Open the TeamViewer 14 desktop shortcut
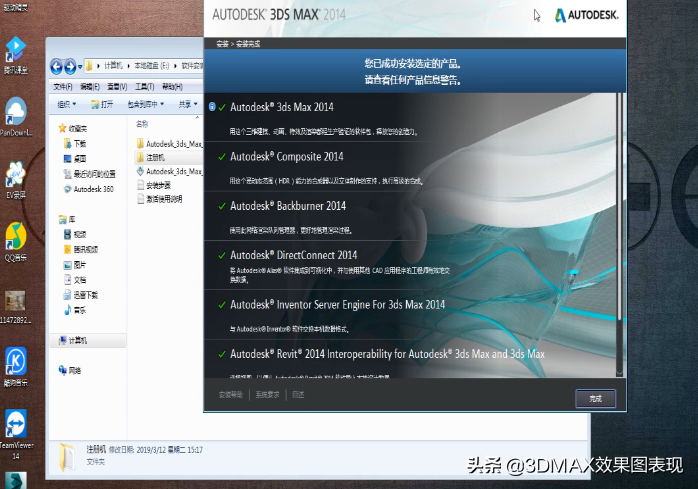Viewport: 698px width, 489px height. point(16,434)
